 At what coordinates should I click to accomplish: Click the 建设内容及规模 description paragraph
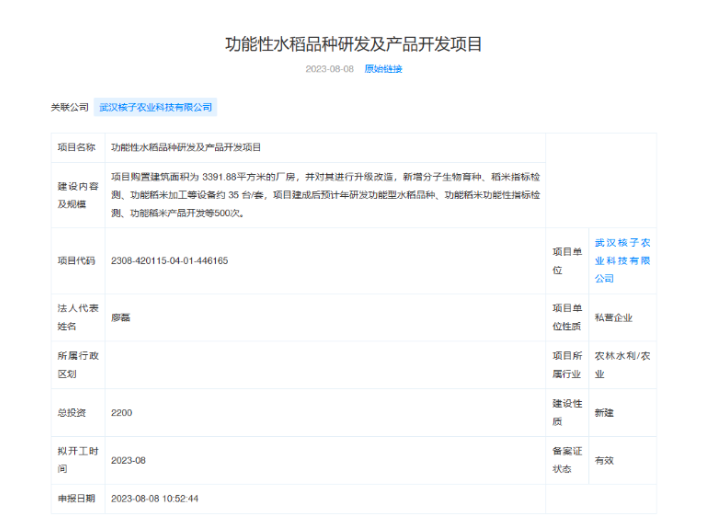click(324, 194)
